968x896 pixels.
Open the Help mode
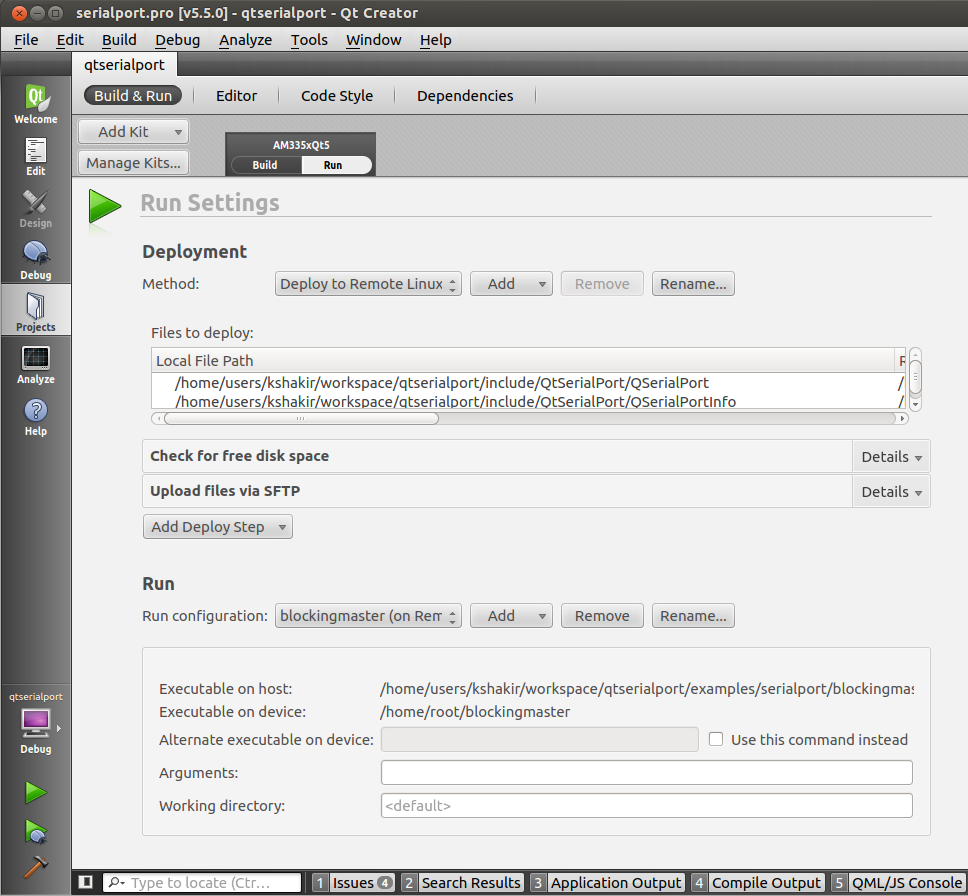coord(36,416)
